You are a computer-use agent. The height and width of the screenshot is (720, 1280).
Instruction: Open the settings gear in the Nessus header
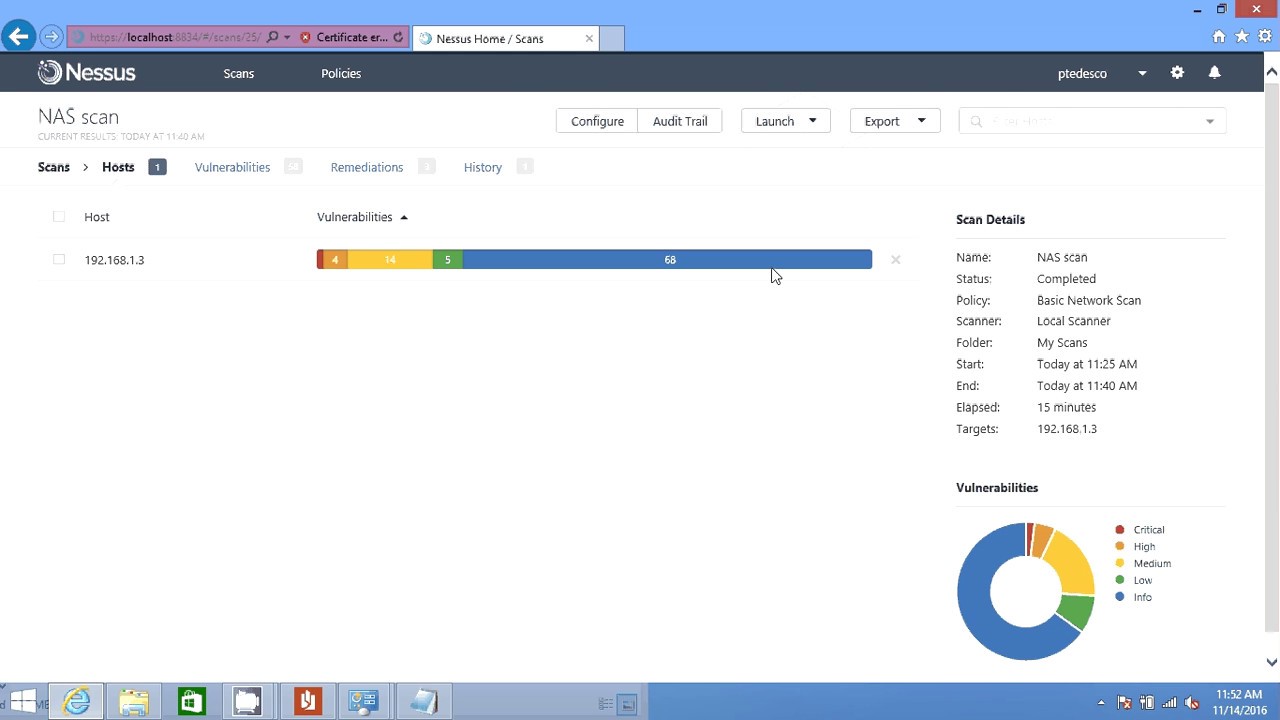[x=1177, y=73]
